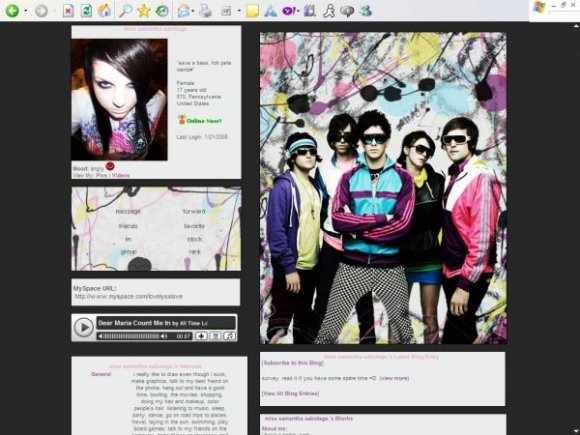Click the song title display in music player
Screen dimensions: 580x435
point(166,323)
